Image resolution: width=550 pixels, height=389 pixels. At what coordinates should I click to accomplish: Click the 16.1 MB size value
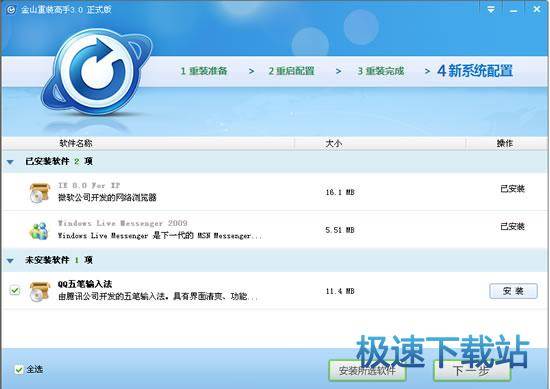tap(340, 192)
